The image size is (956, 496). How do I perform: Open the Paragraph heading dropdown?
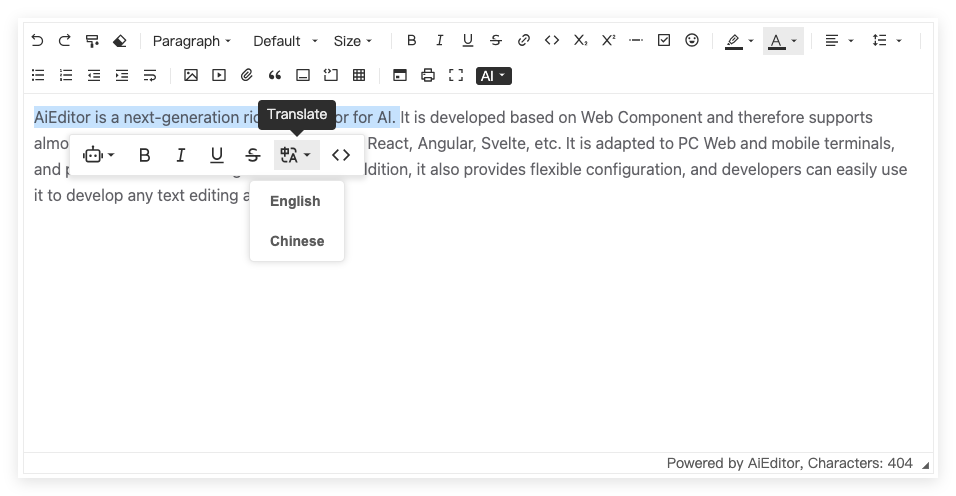[x=191, y=41]
